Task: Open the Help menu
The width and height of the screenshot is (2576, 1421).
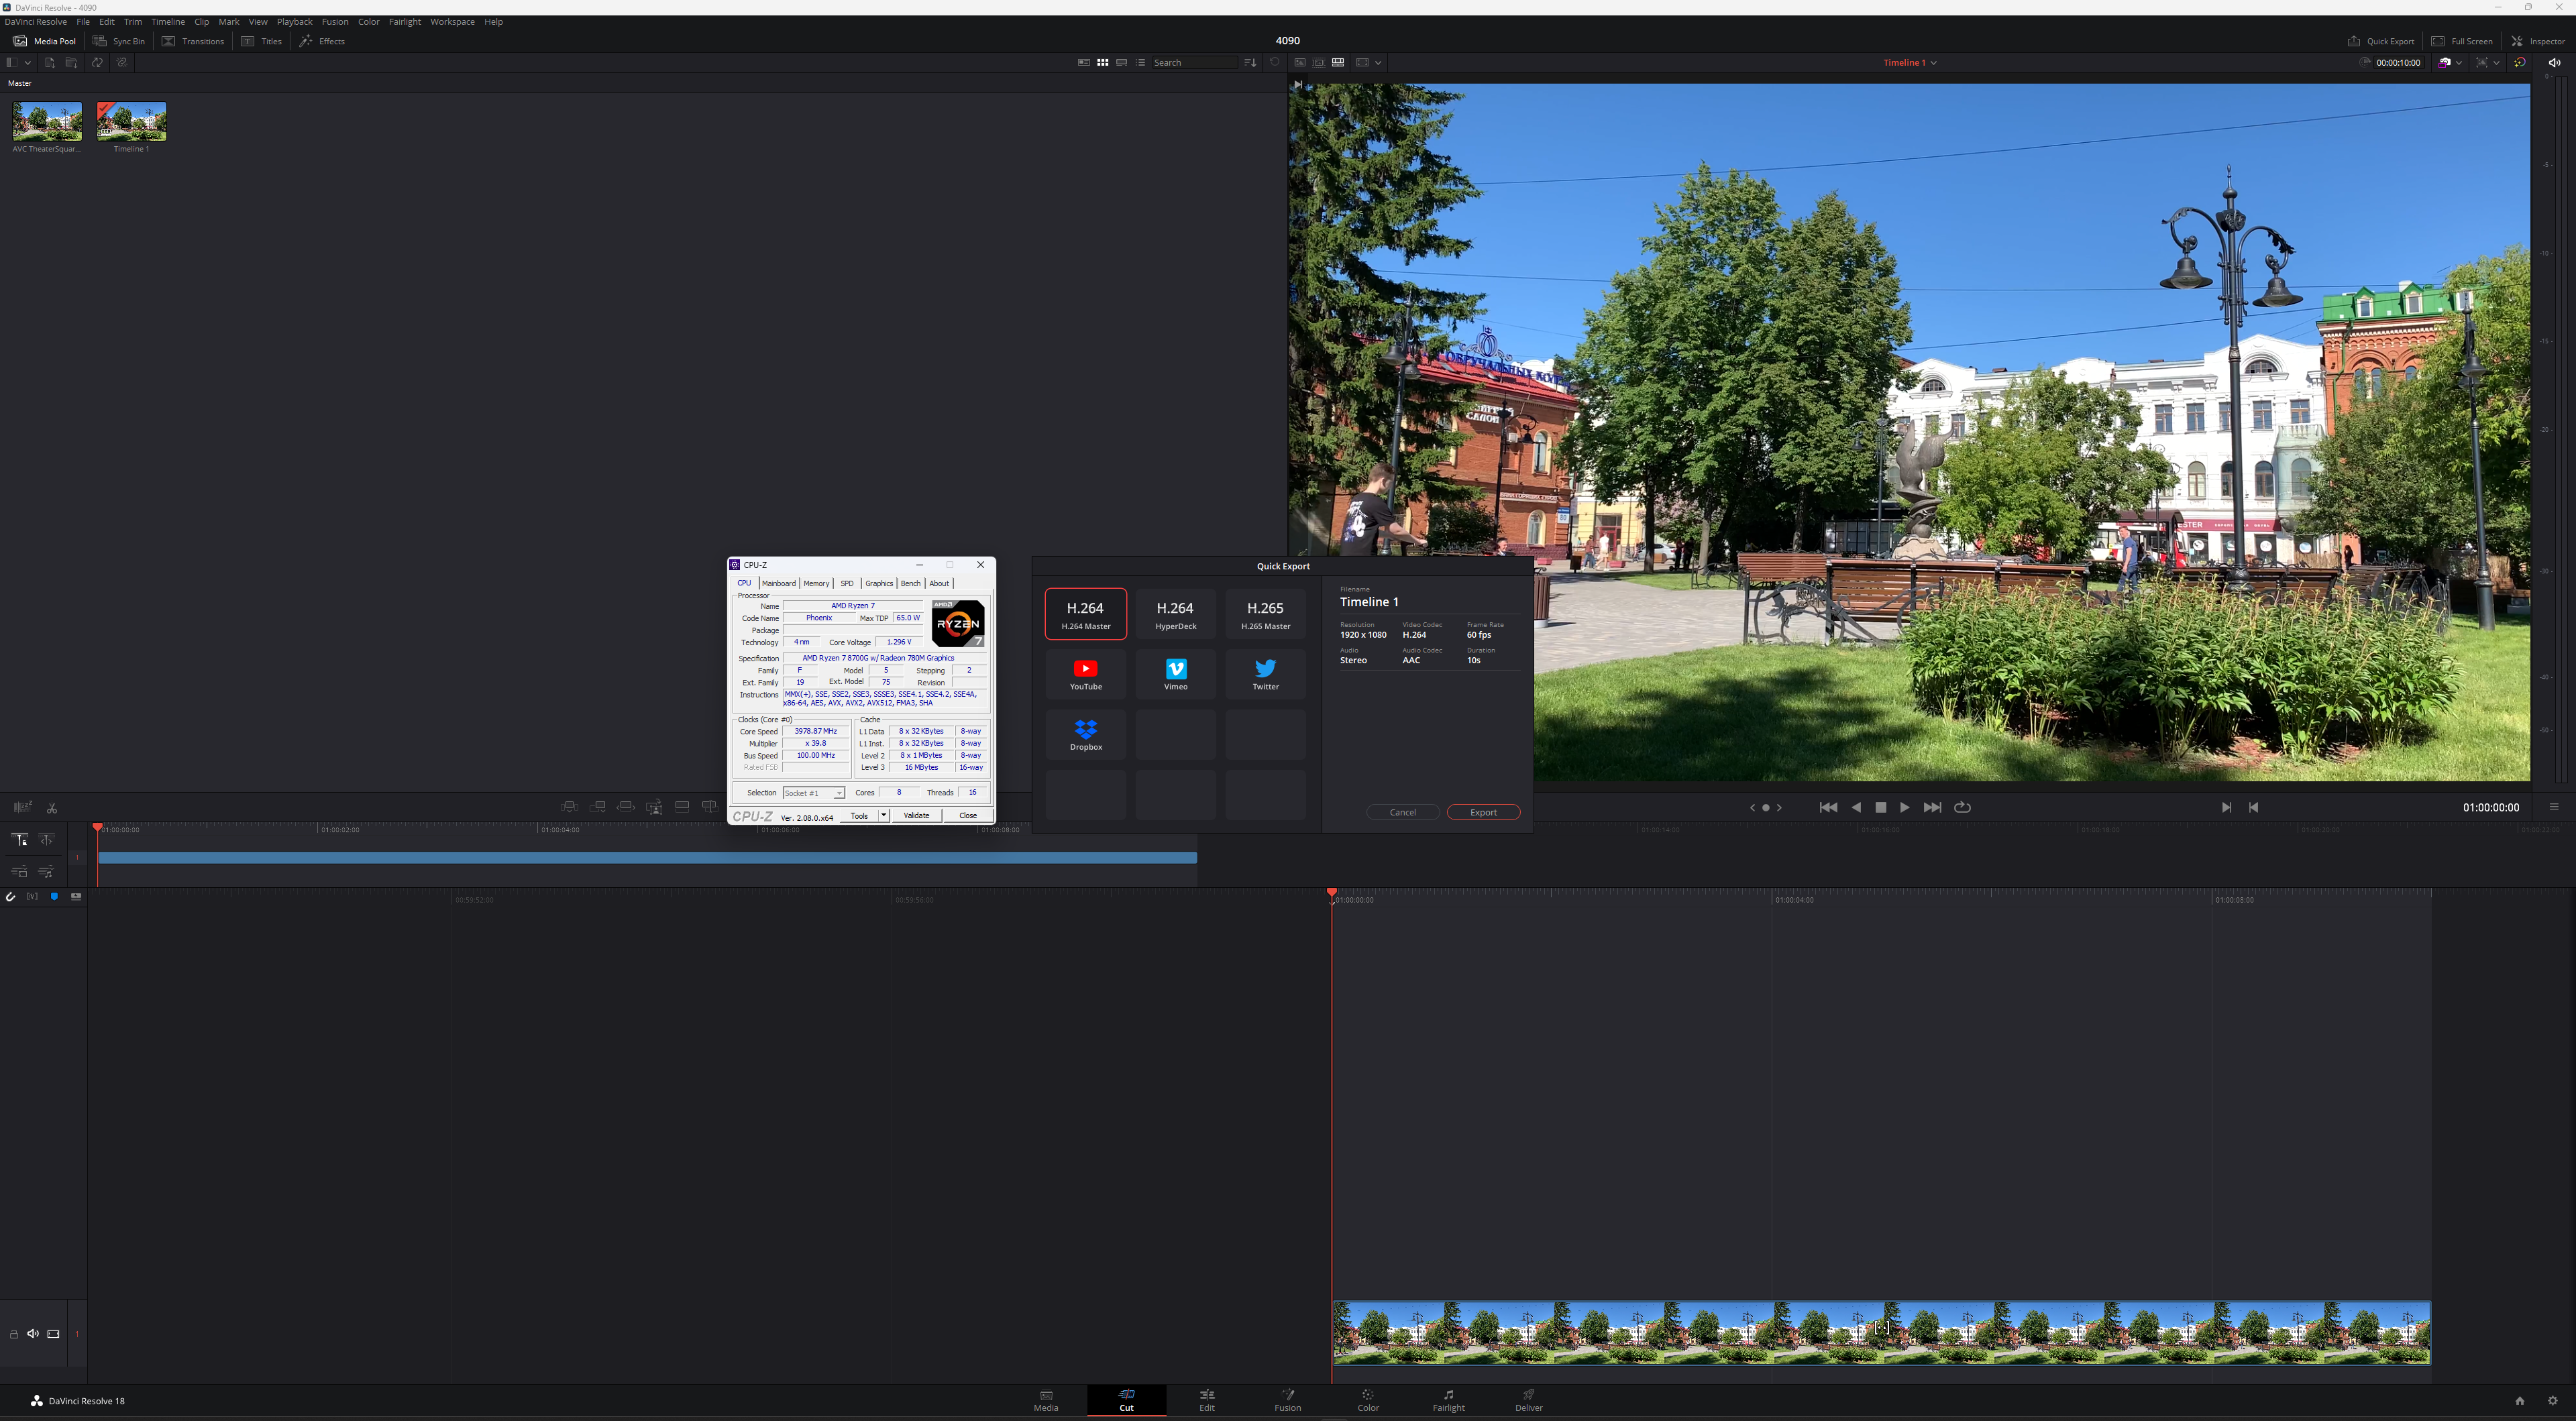Action: pyautogui.click(x=494, y=21)
